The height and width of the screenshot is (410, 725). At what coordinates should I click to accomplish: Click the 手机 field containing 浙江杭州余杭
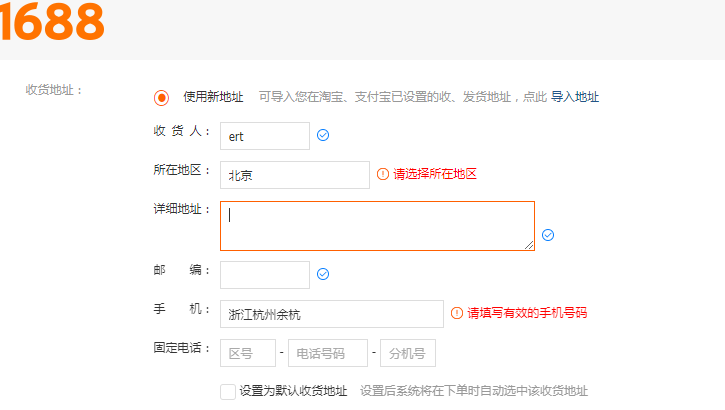pos(331,314)
